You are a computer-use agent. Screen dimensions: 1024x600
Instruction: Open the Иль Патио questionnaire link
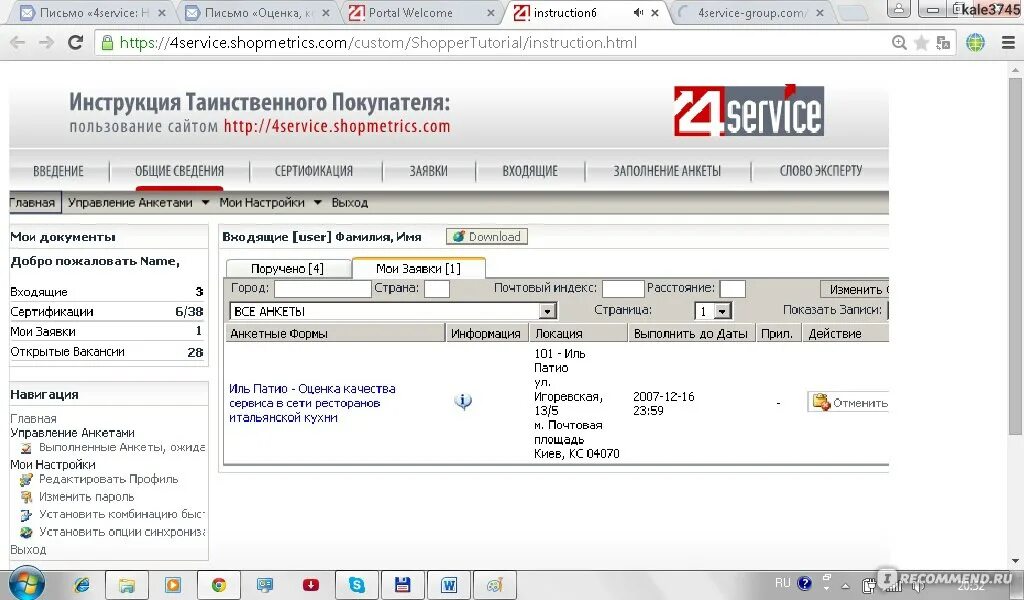312,403
